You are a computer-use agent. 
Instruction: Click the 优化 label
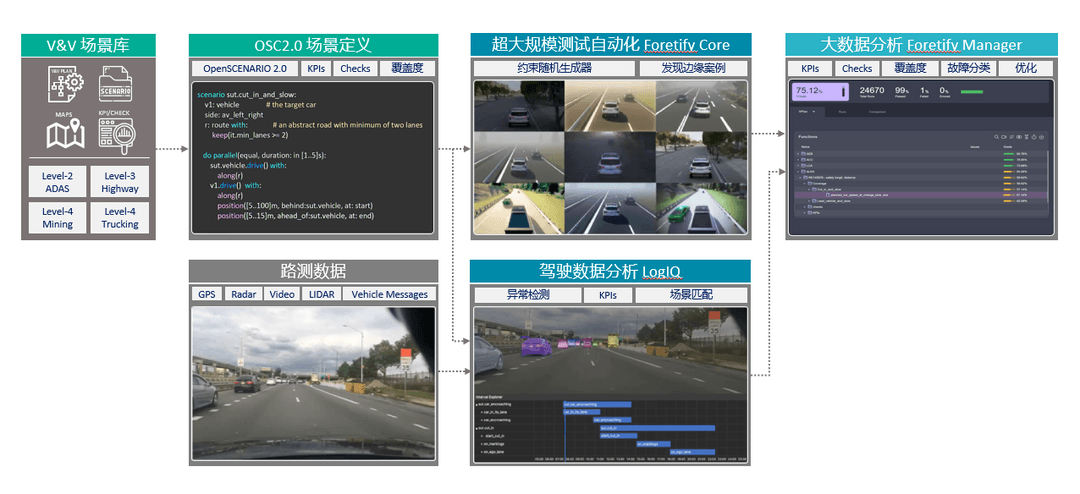tap(1025, 68)
